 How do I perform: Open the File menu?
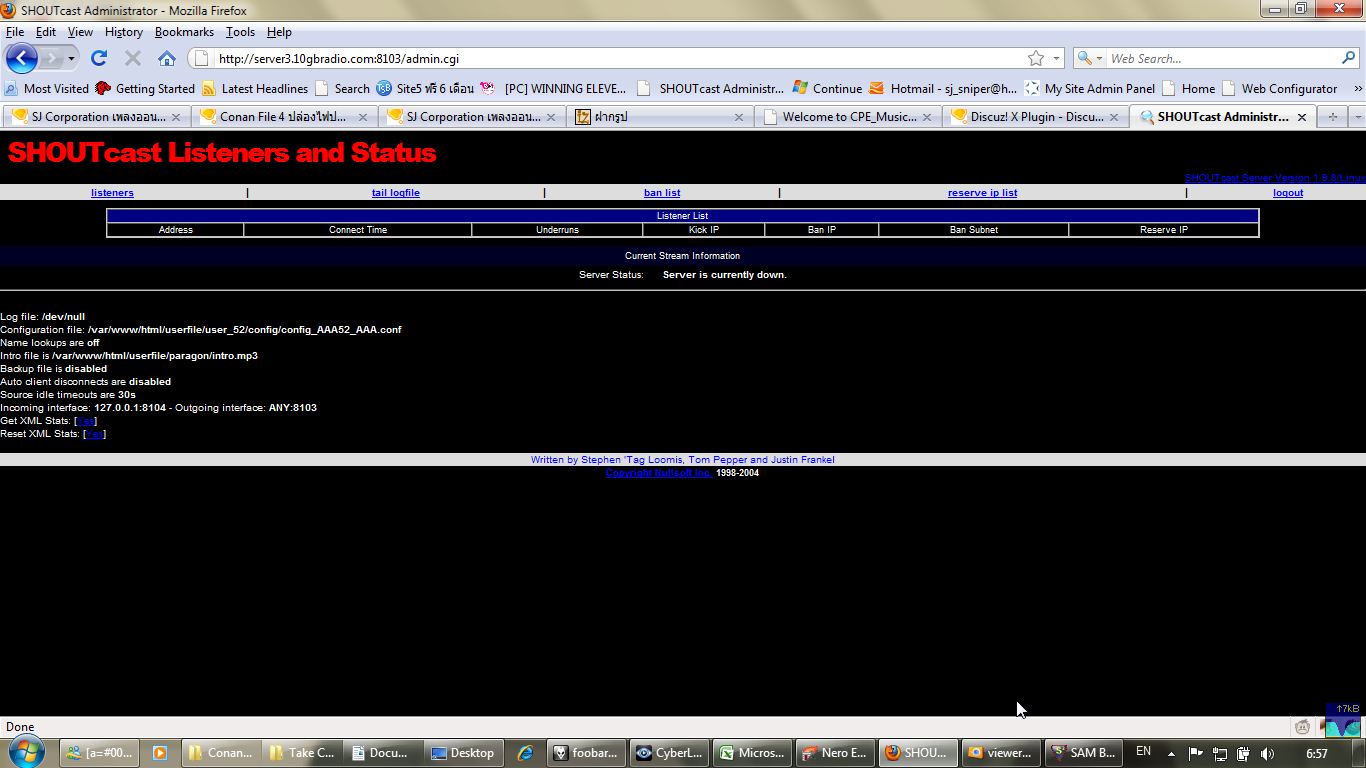(15, 32)
